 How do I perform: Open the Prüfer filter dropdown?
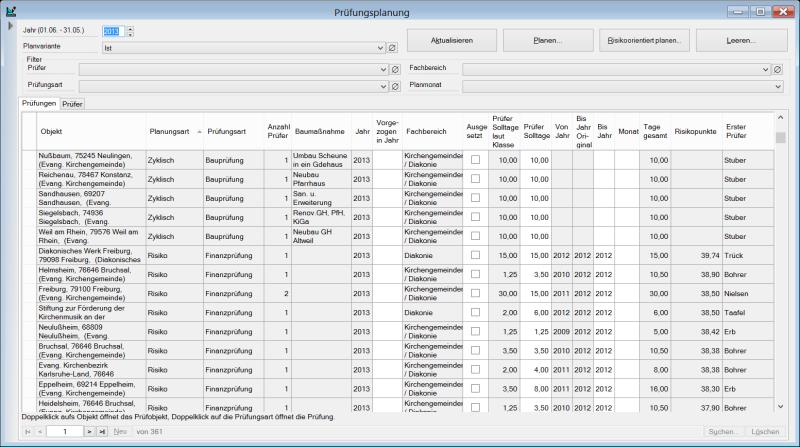point(383,69)
